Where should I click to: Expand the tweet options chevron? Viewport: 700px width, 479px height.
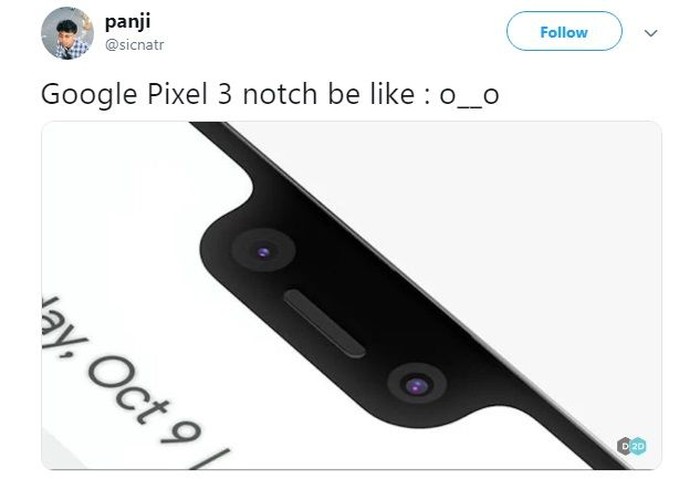tap(651, 33)
